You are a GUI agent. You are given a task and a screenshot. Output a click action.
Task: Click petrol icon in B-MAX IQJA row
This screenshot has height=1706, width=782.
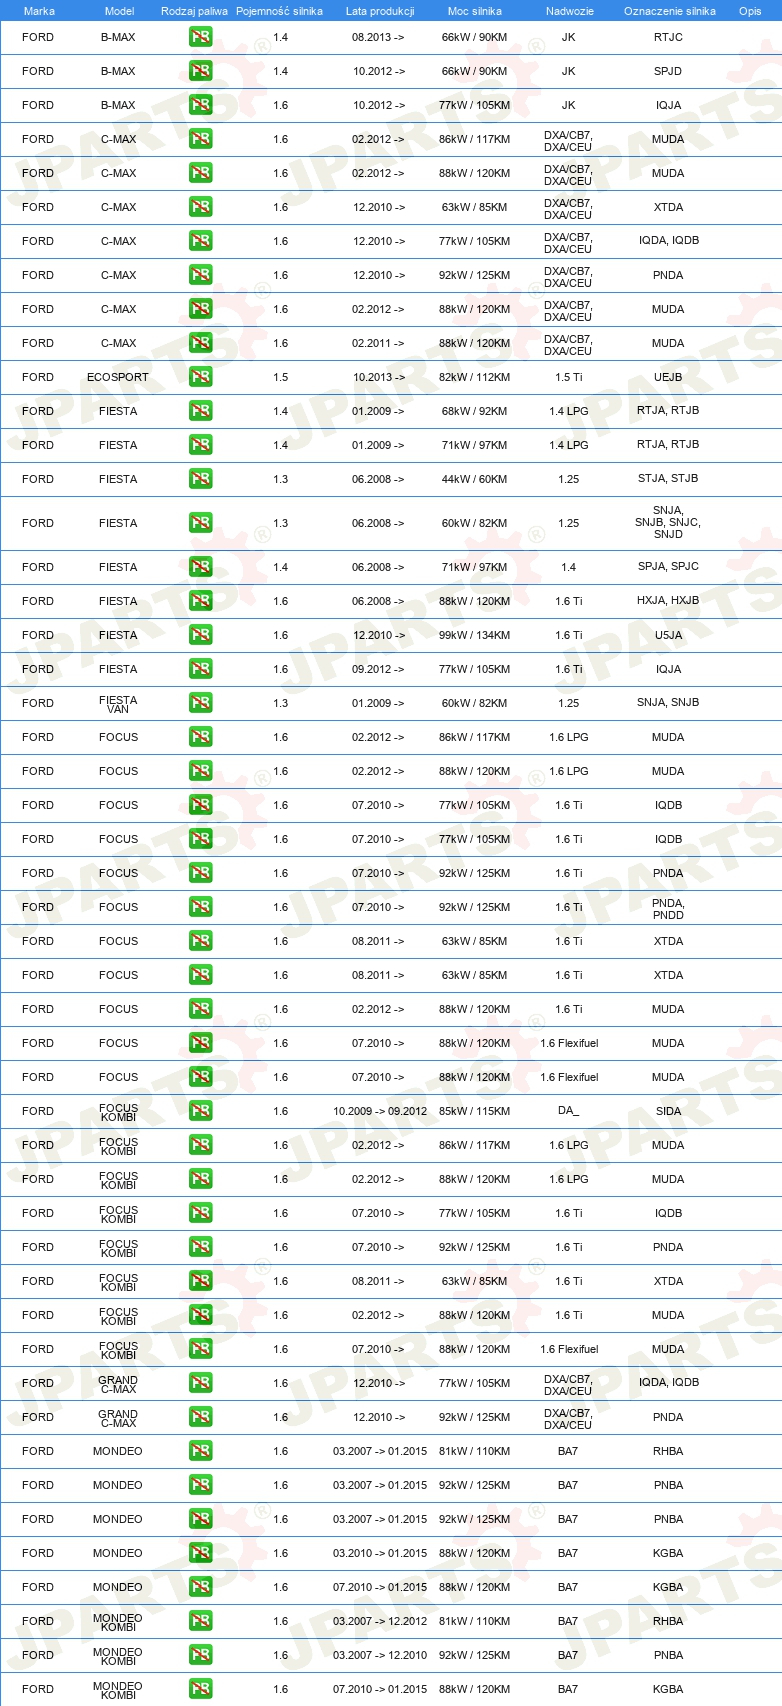[x=201, y=105]
